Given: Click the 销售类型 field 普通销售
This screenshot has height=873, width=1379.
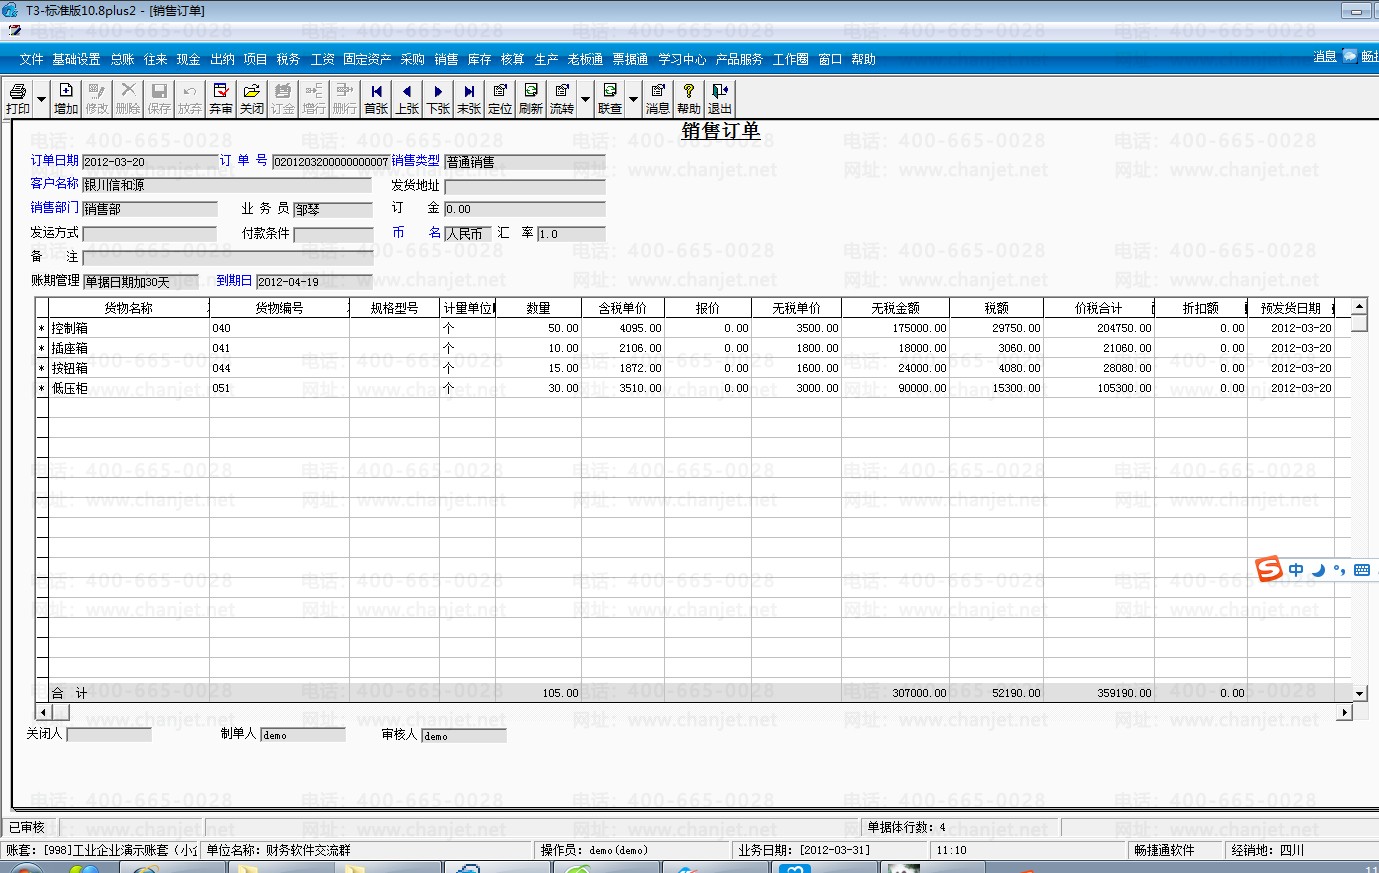Looking at the screenshot, I should pos(525,161).
